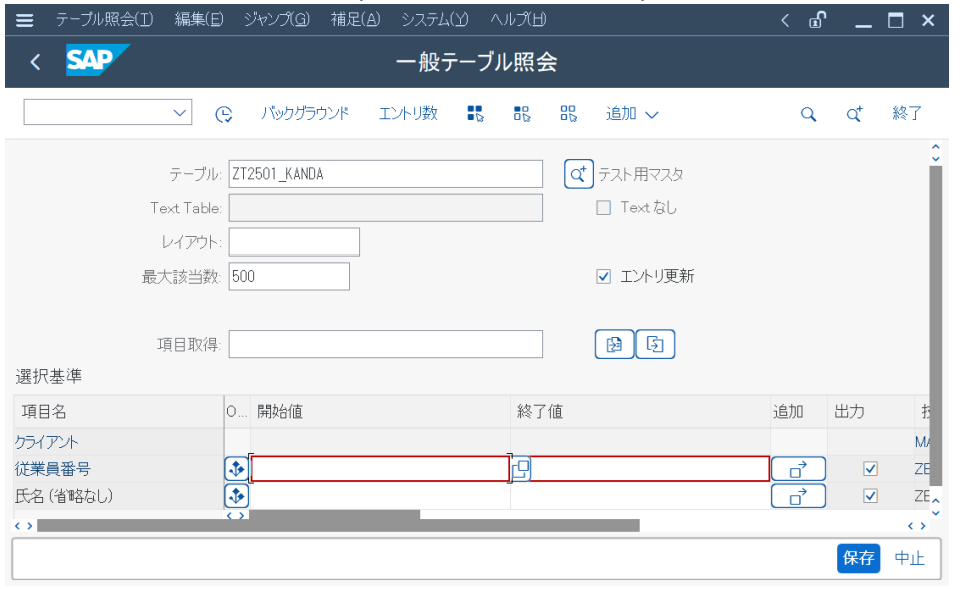
Task: Uncheck the エントリ更新 checkbox
Action: [604, 277]
